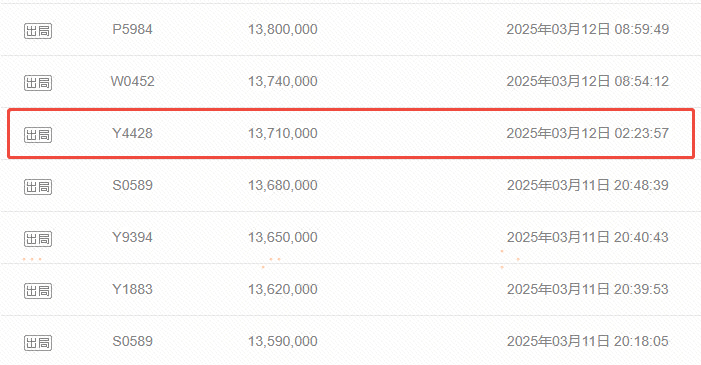Viewport: 701px width, 365px height.
Task: Click the 13,620,000 bid amount
Action: [283, 289]
